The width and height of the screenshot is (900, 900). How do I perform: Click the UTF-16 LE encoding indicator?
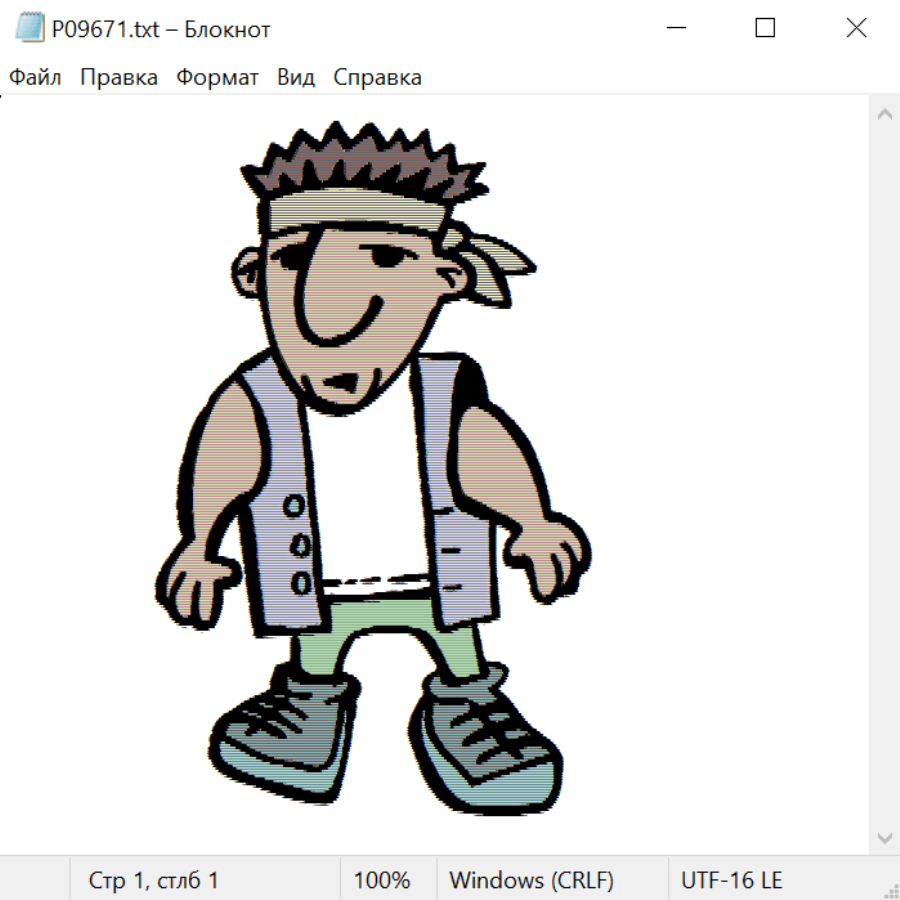(731, 881)
